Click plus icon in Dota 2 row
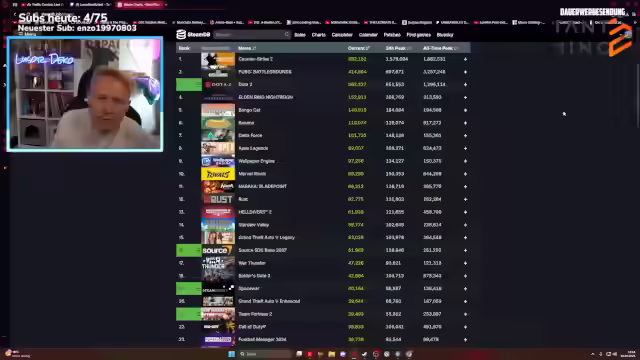The width and height of the screenshot is (640, 360). pyautogui.click(x=465, y=84)
